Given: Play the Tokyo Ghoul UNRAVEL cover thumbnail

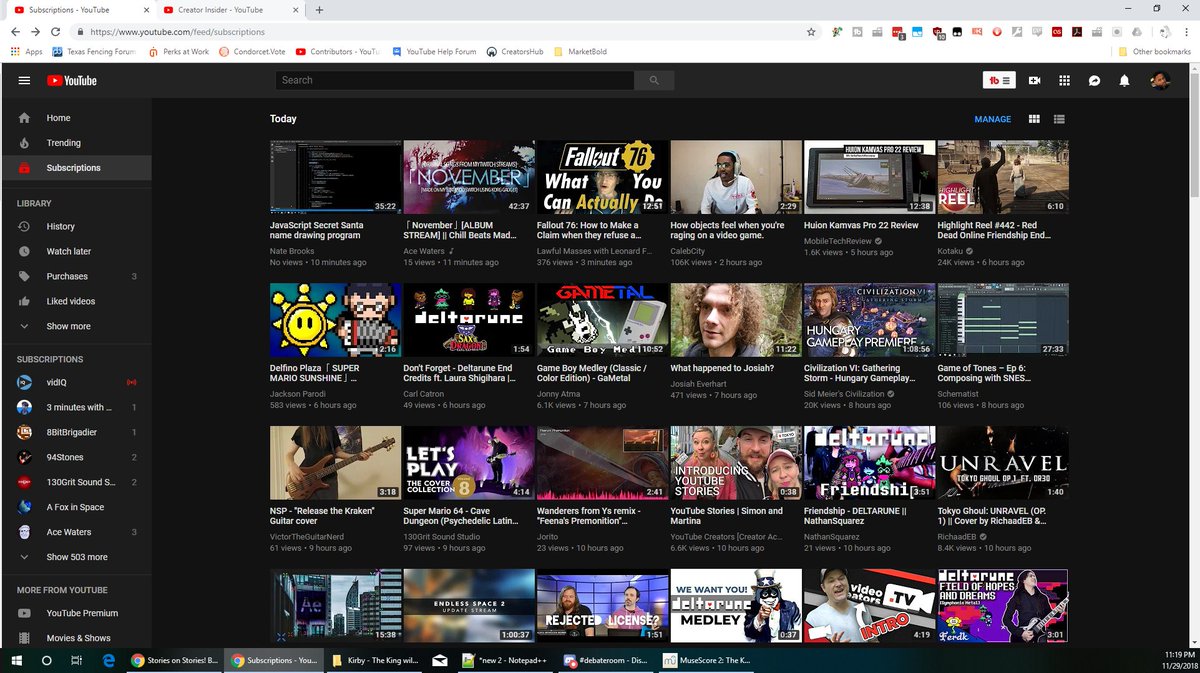Looking at the screenshot, I should click(x=1003, y=463).
